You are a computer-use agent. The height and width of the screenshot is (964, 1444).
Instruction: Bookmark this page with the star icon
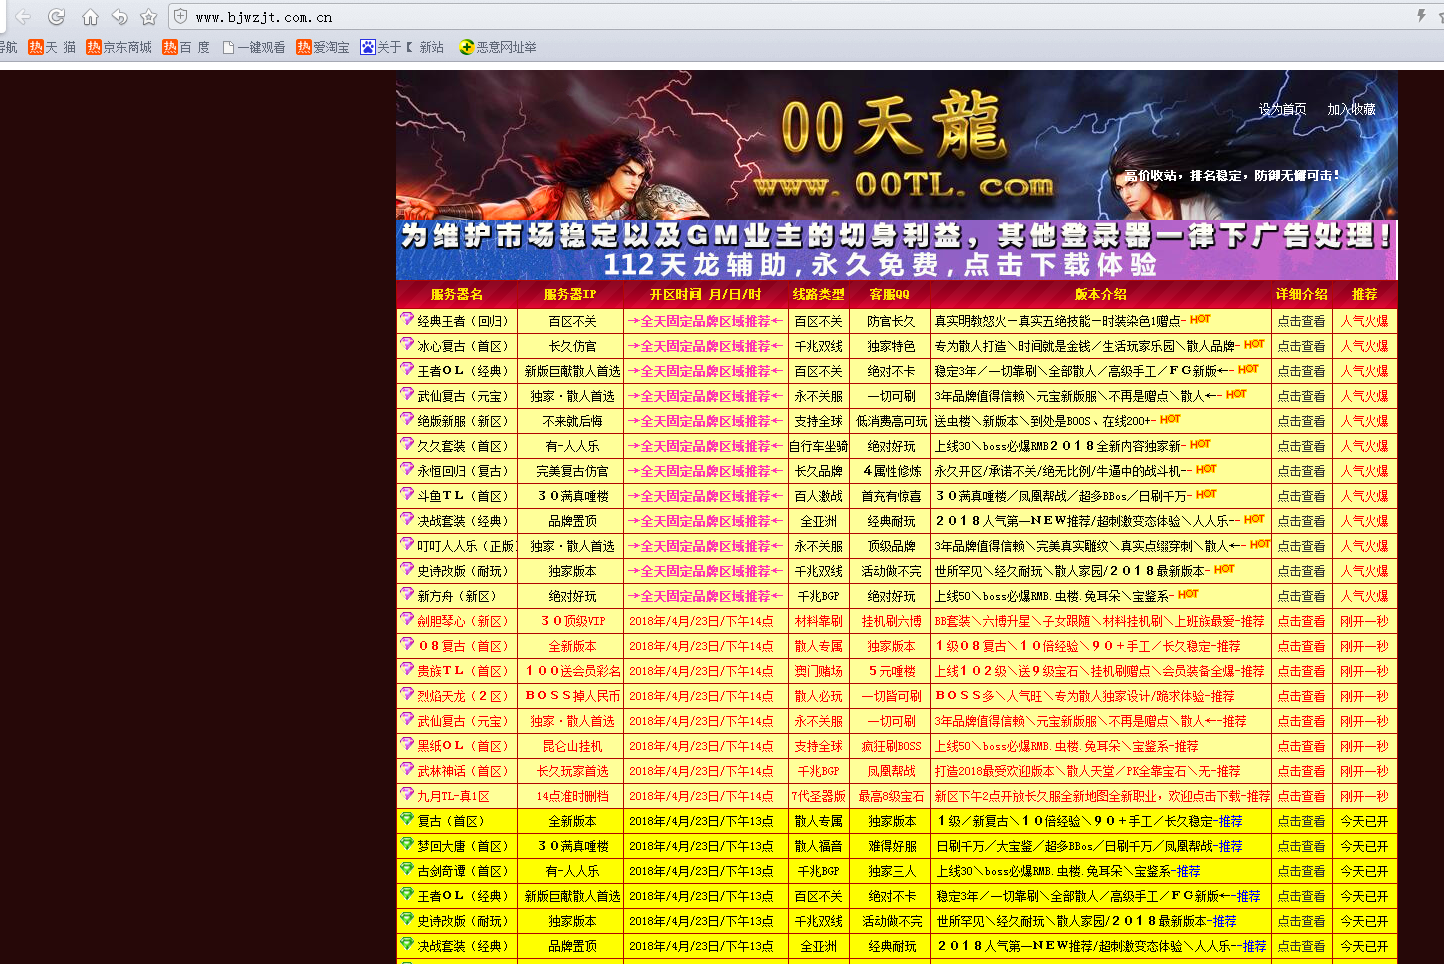point(149,17)
